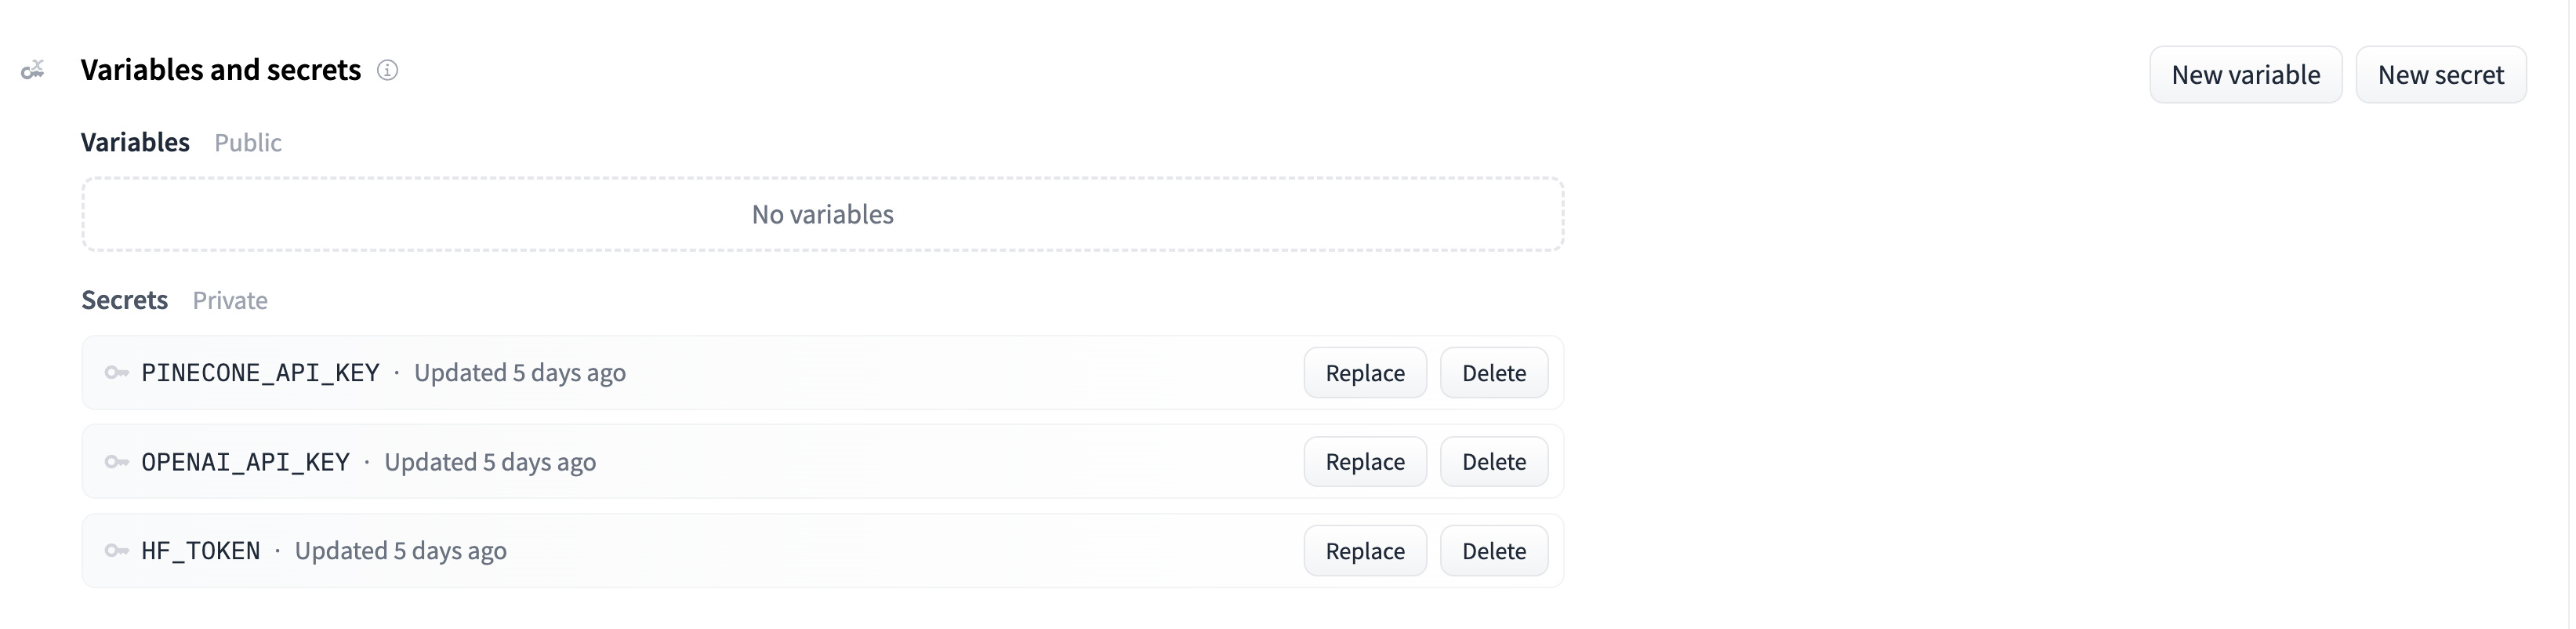Replace the OPENAI_API_KEY secret
Screen dimensions: 2576x629
[x=1364, y=461]
